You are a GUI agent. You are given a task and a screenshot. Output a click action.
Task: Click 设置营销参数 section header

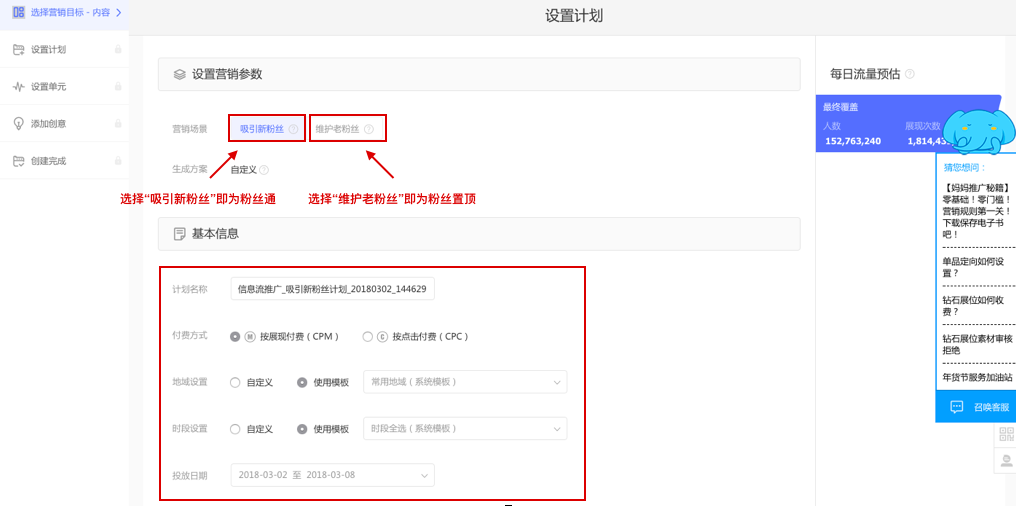(479, 75)
